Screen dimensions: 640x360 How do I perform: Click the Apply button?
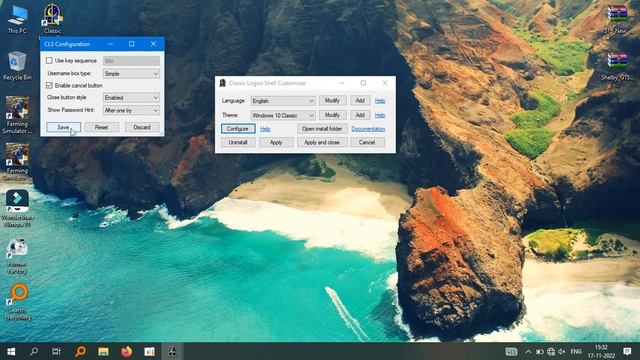(276, 142)
